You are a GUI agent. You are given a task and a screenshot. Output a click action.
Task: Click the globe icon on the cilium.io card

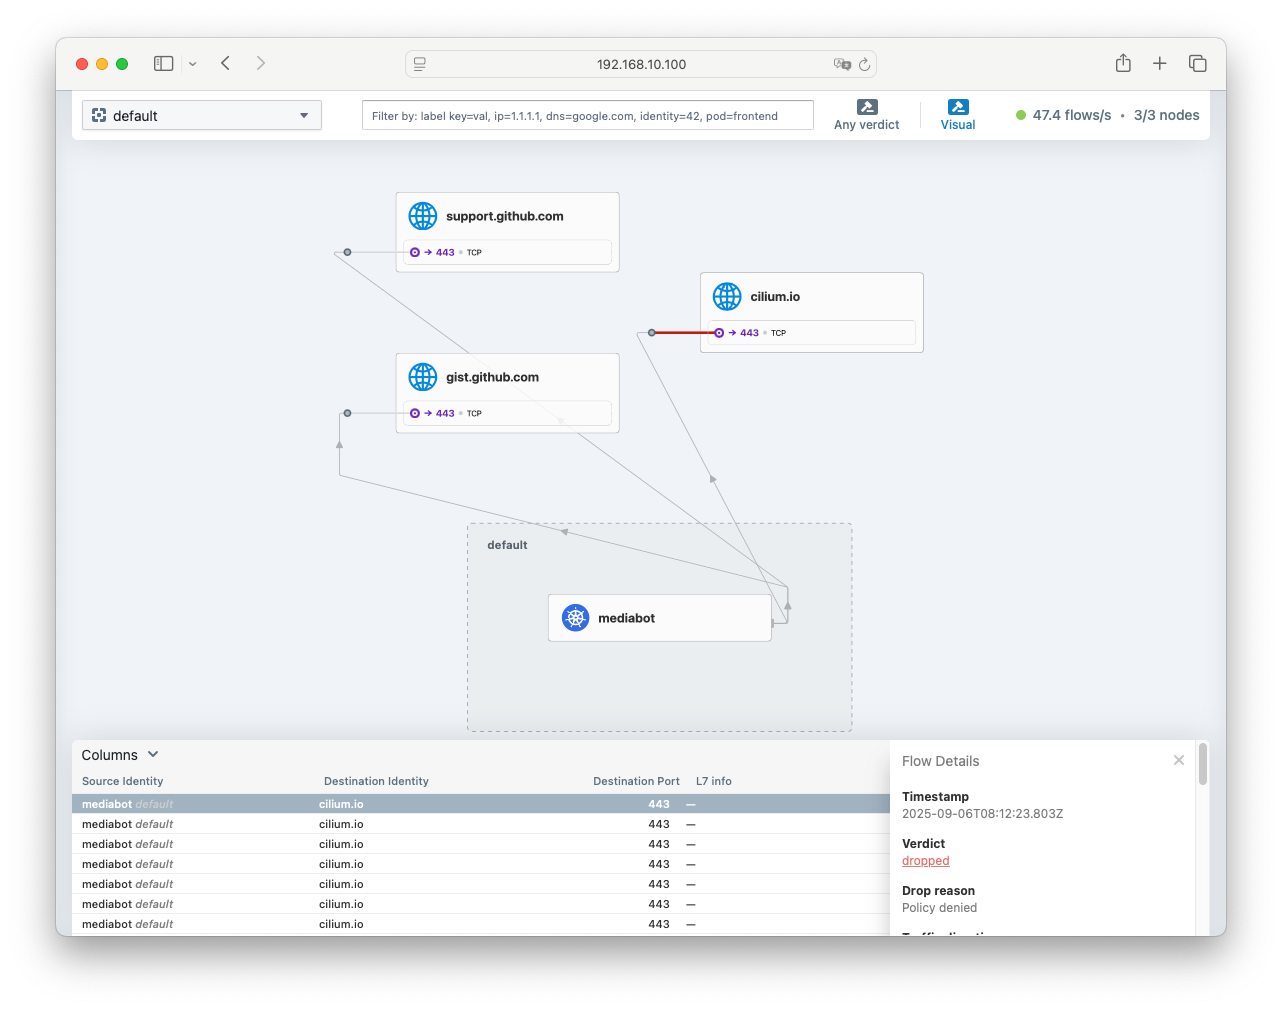[x=727, y=297]
